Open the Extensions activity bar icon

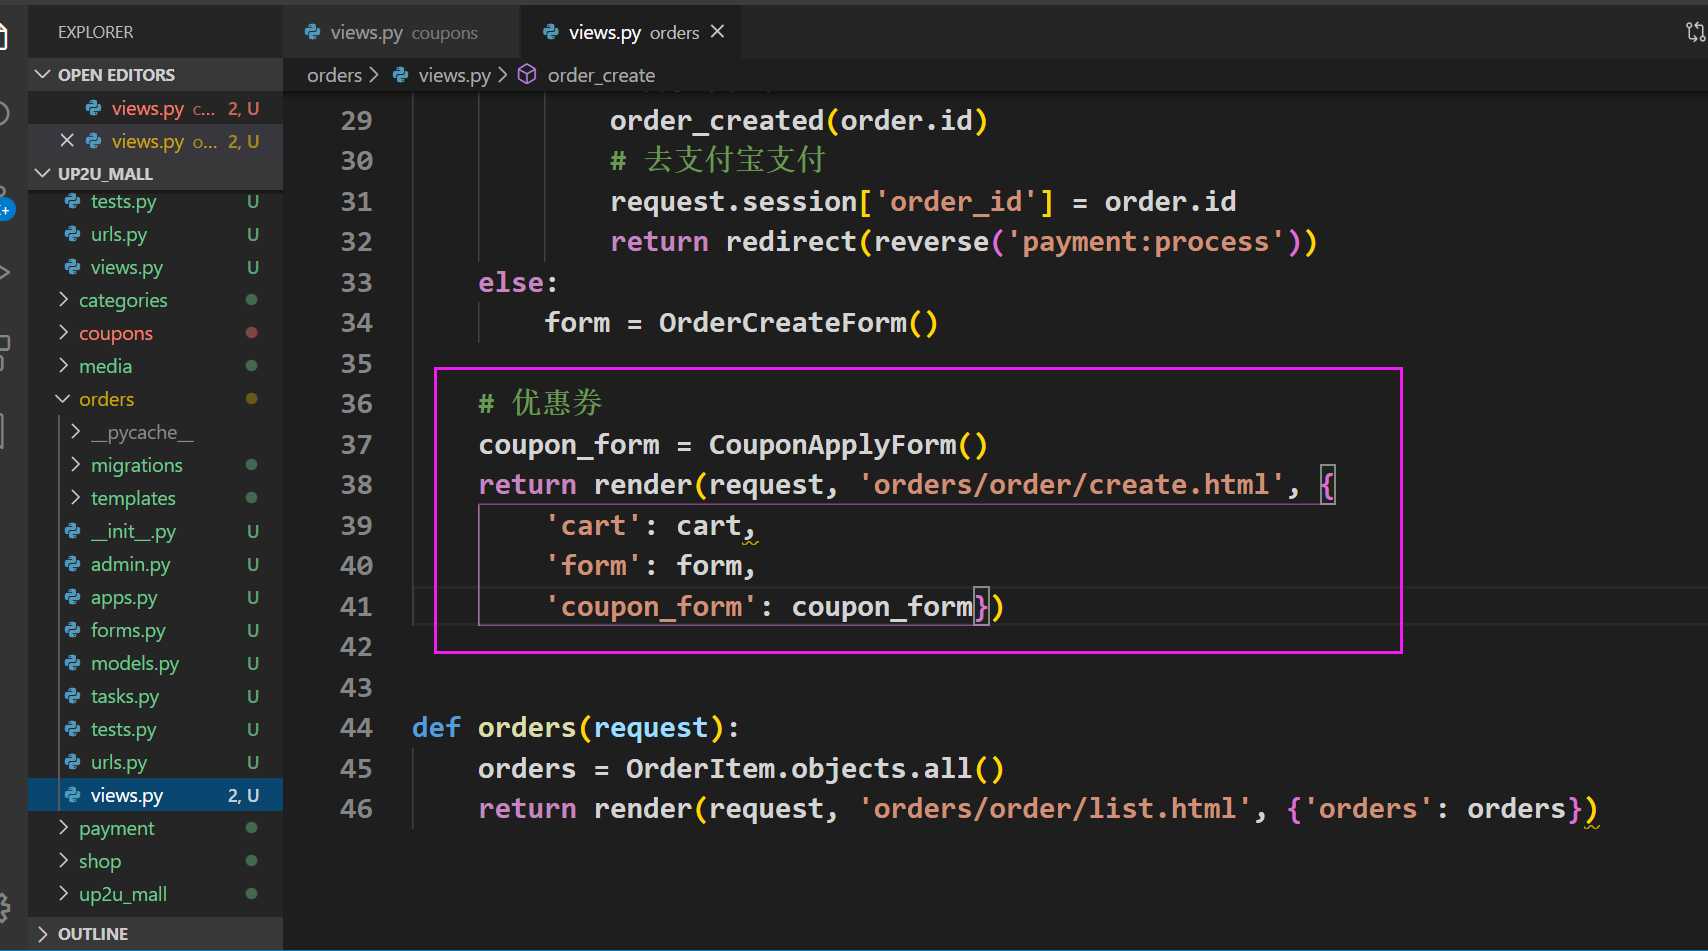[x=4, y=352]
